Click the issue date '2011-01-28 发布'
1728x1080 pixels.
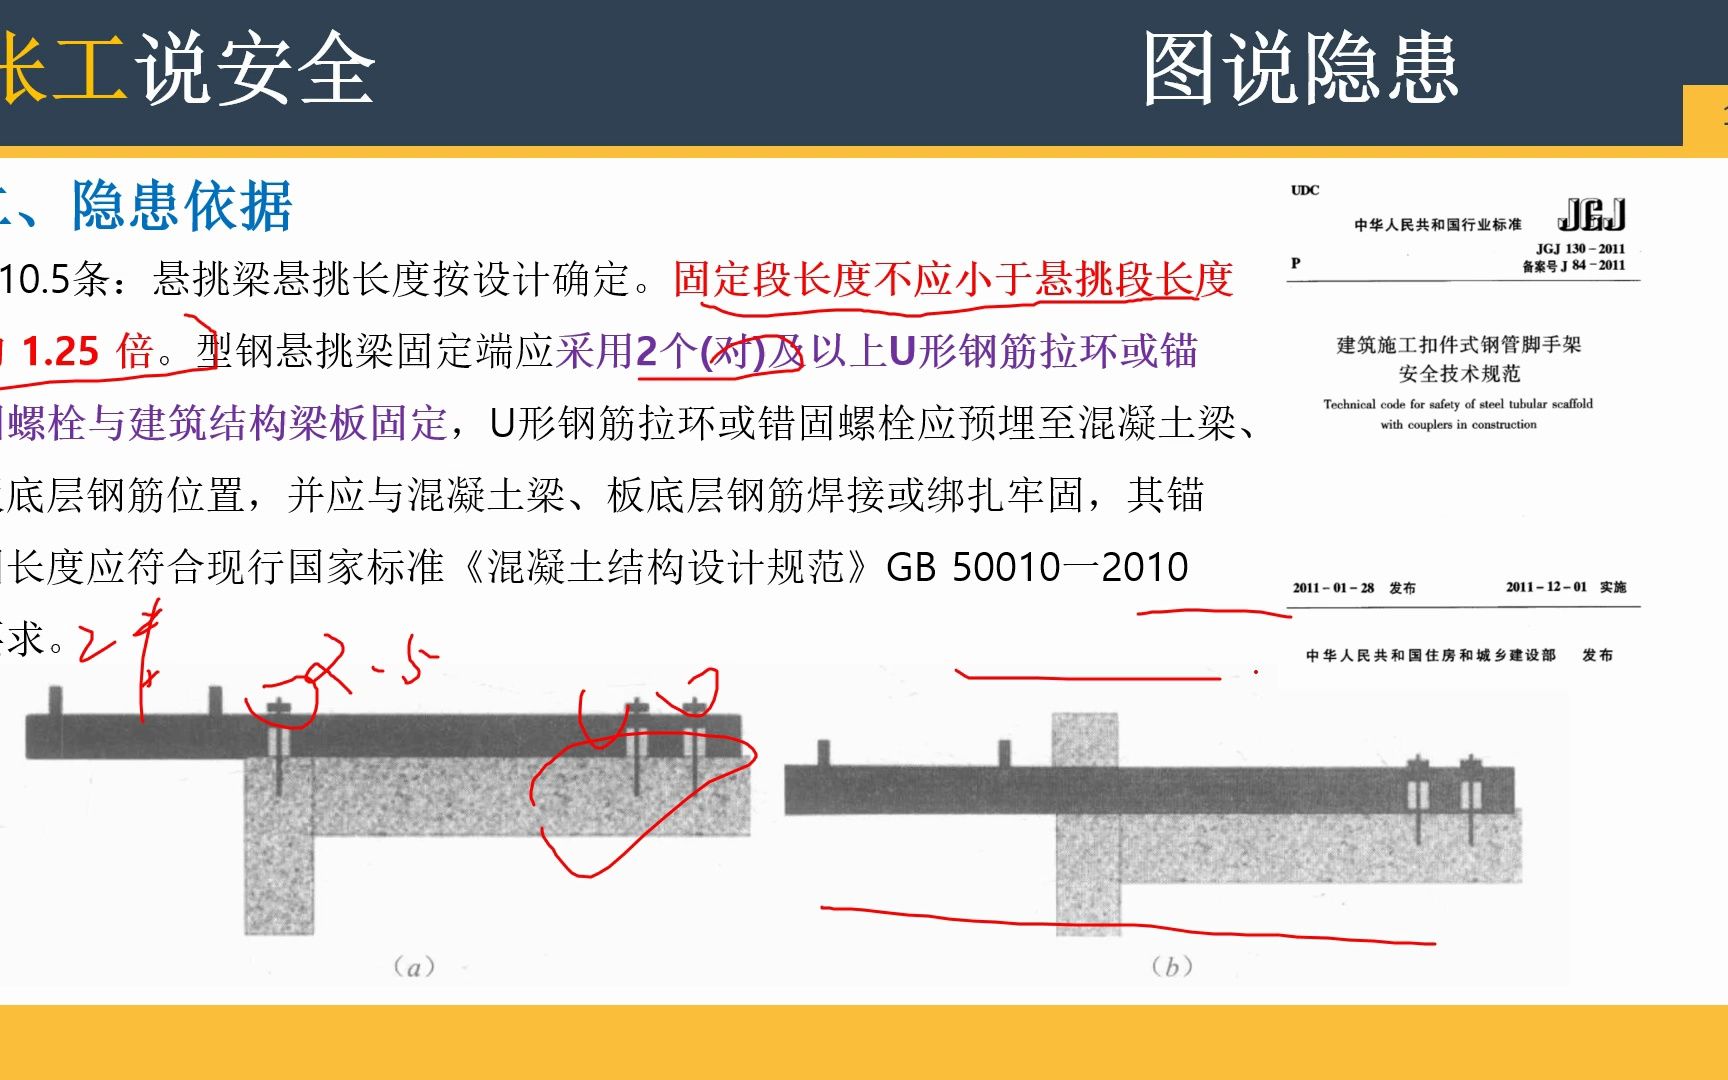[x=1354, y=588]
